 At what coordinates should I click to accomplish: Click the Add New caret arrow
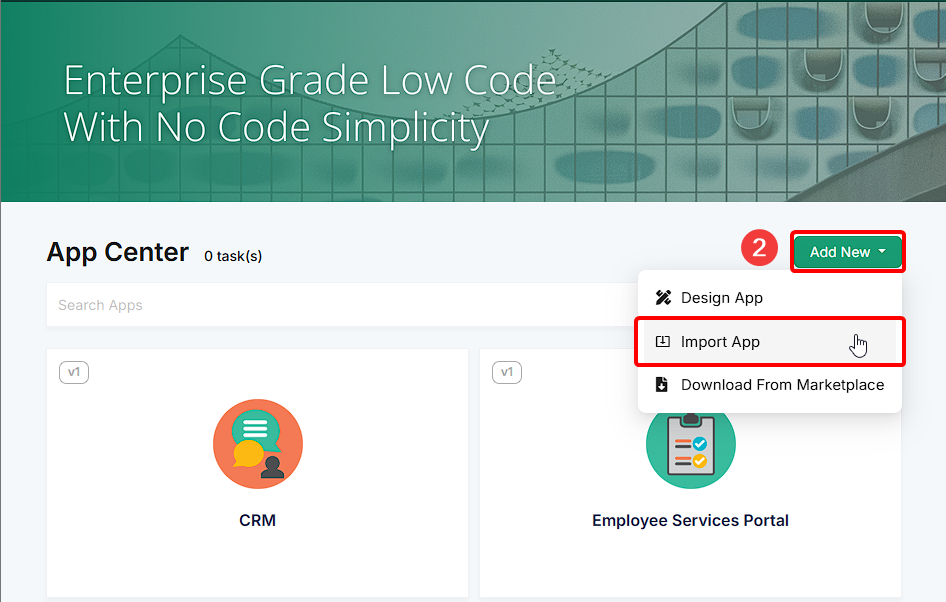[882, 251]
